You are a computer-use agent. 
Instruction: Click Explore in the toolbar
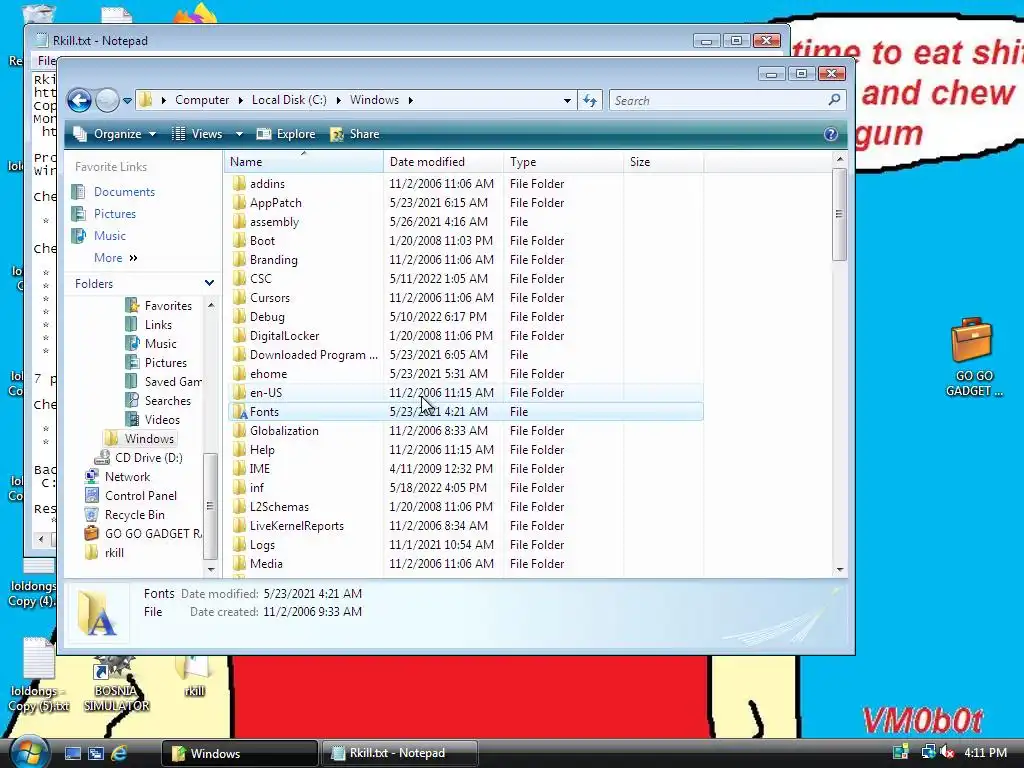pyautogui.click(x=286, y=134)
